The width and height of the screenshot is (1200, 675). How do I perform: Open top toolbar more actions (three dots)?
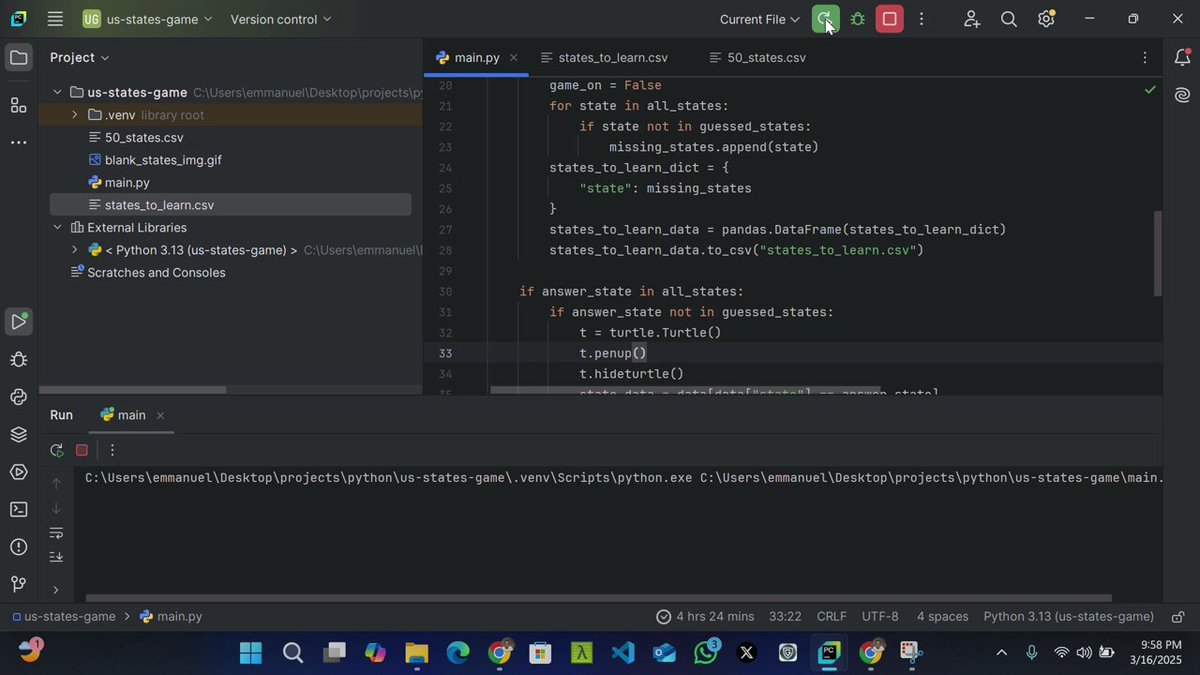[921, 19]
